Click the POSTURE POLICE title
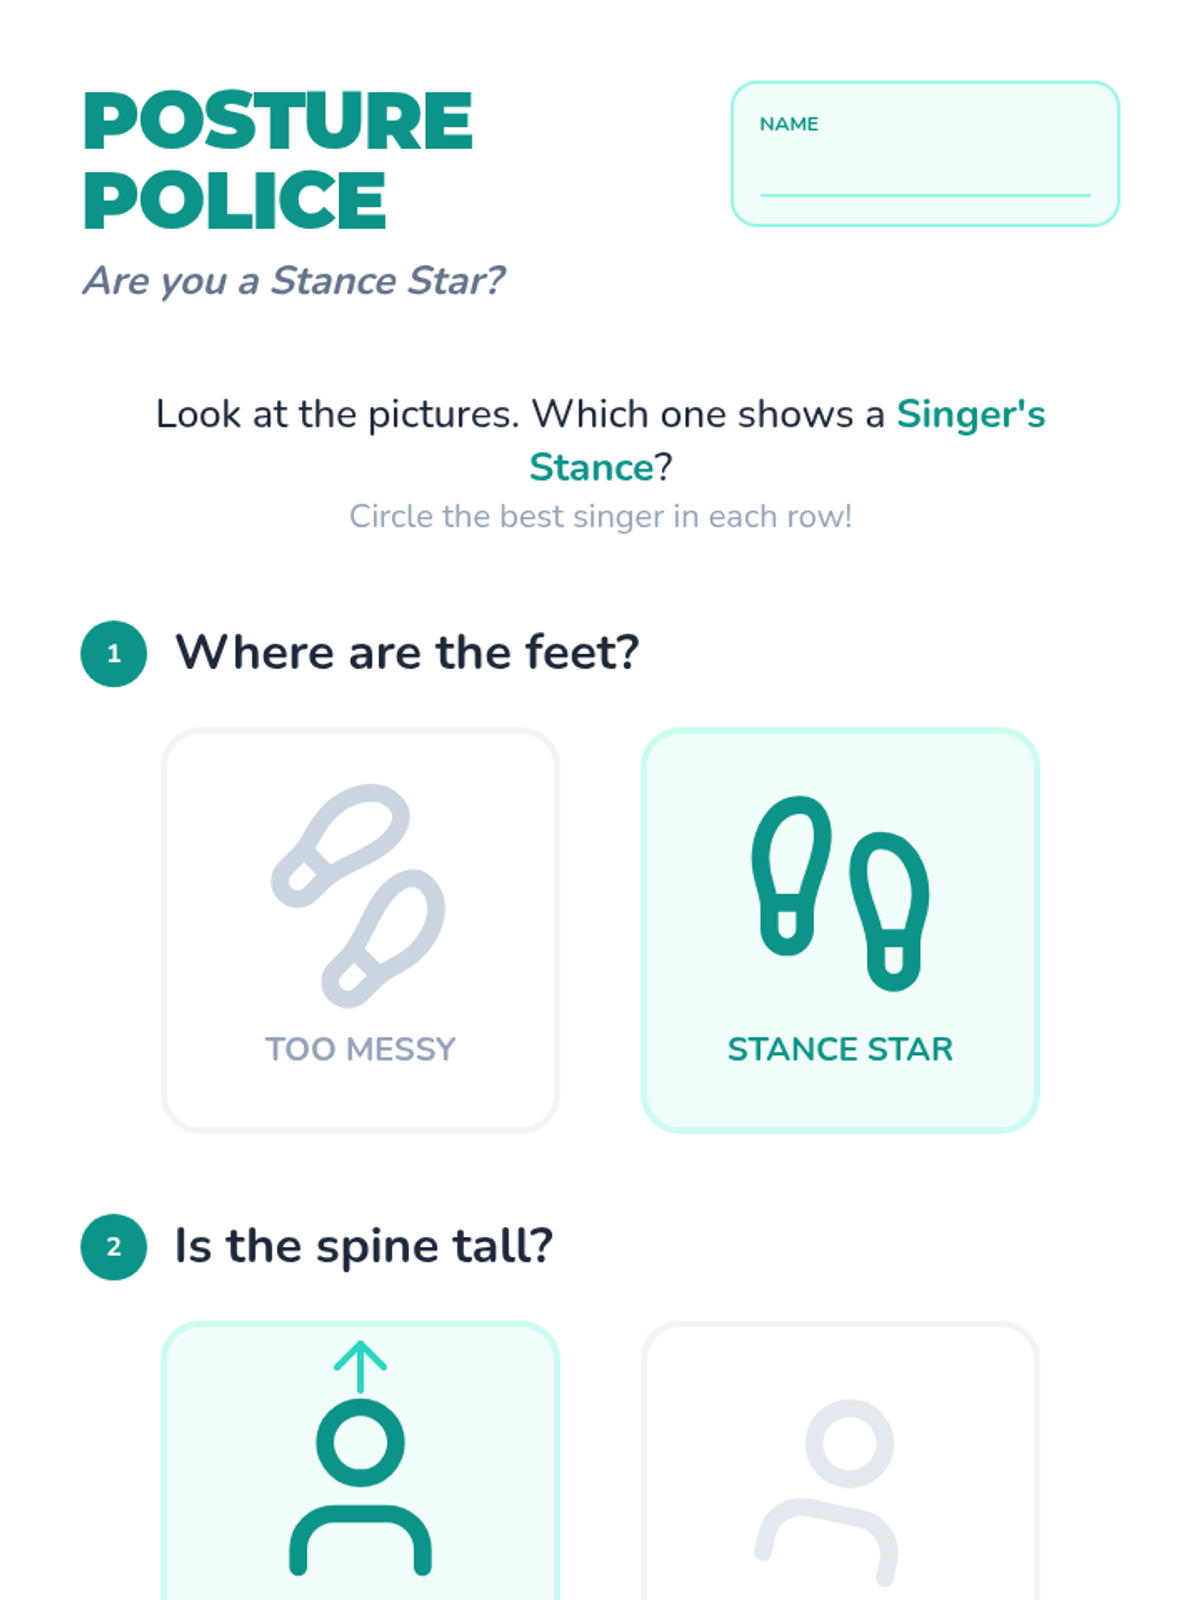 tap(278, 160)
